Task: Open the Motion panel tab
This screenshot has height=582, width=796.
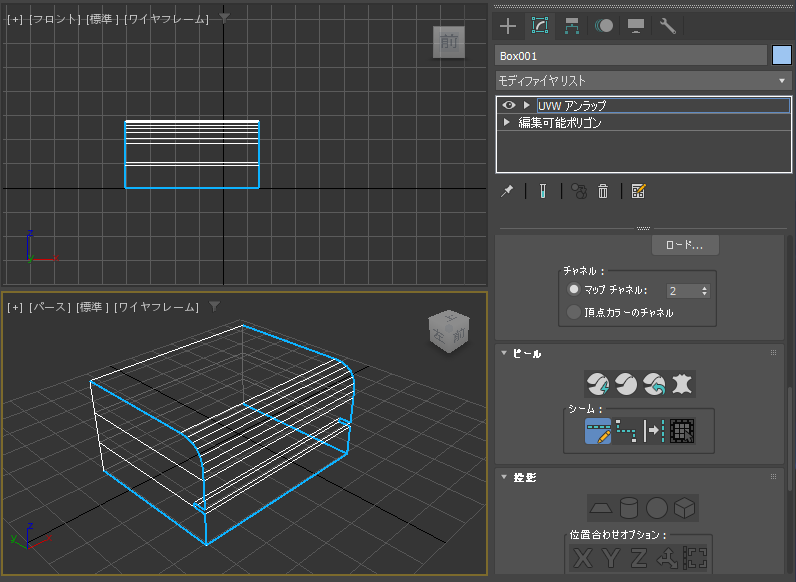Action: [x=604, y=26]
